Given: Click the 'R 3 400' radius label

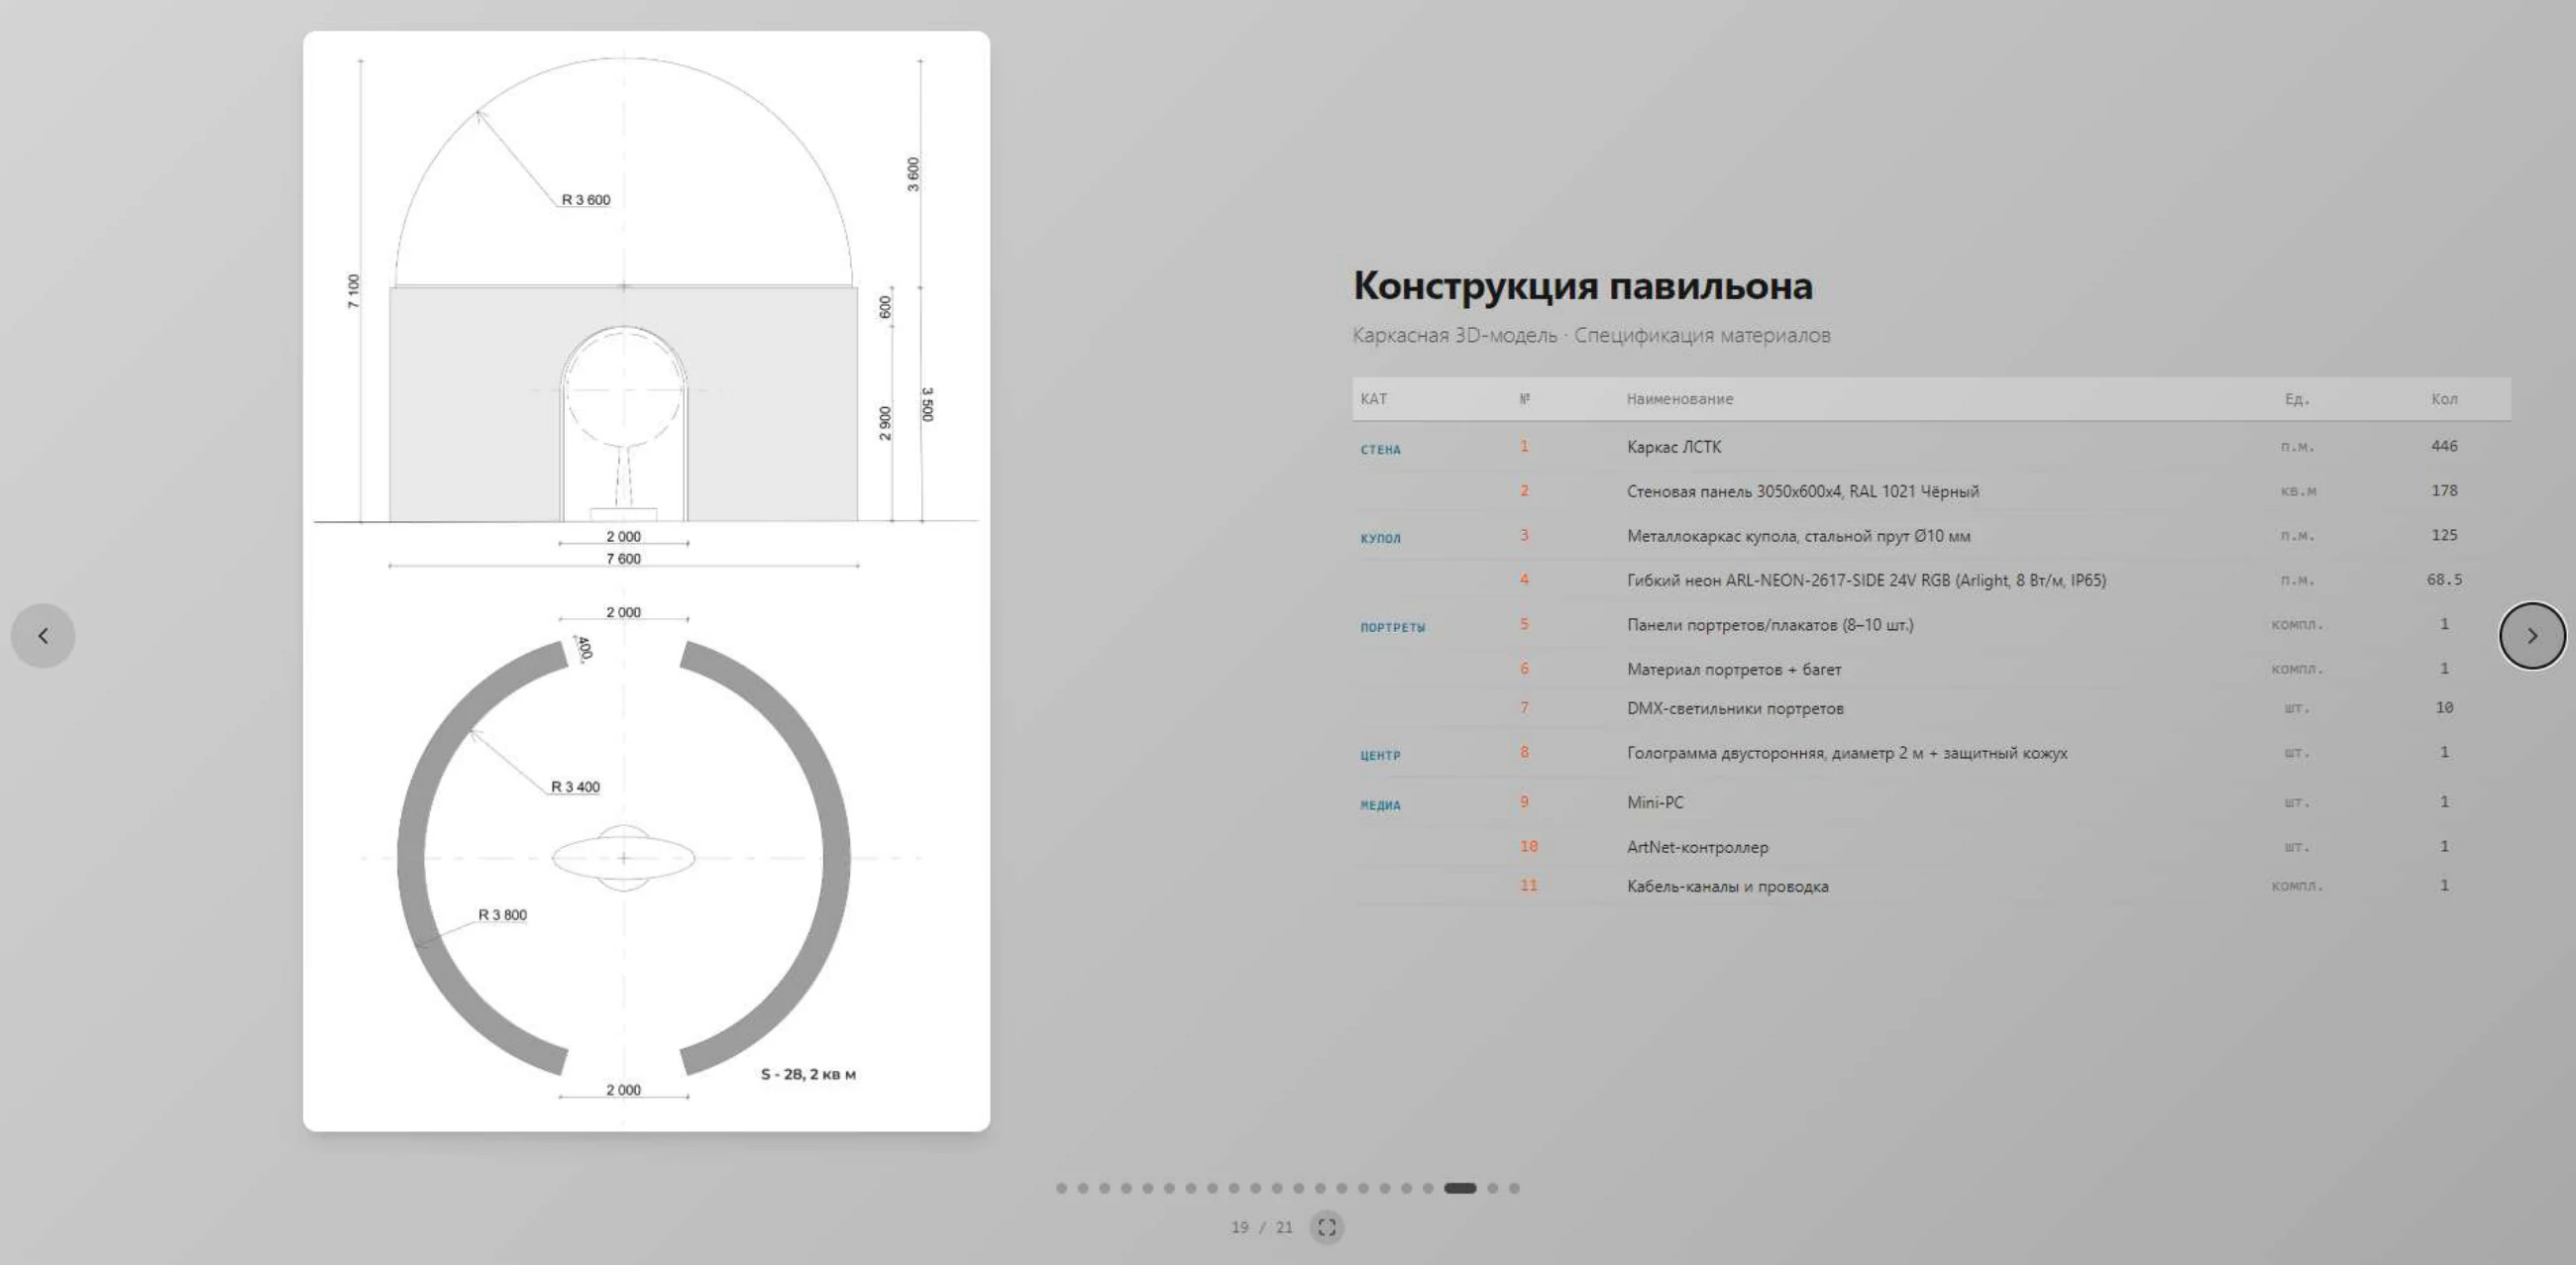Looking at the screenshot, I should pos(575,787).
